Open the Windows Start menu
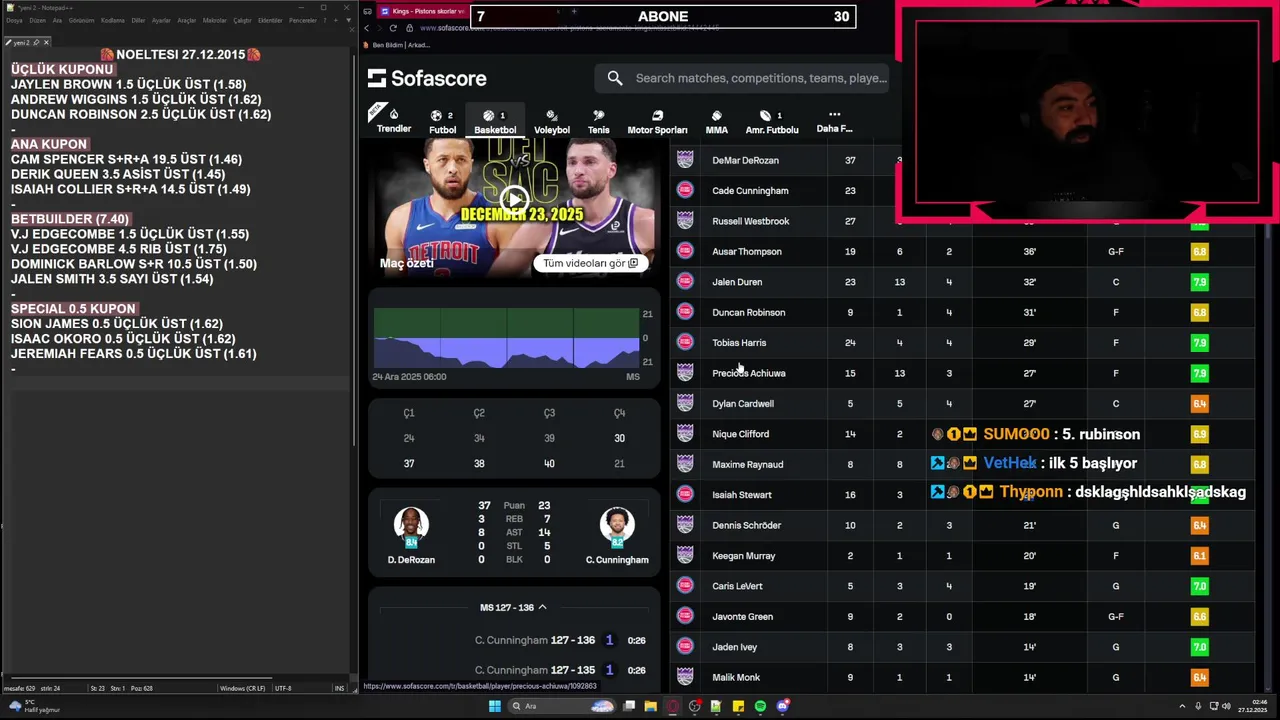Image resolution: width=1280 pixels, height=720 pixels. [x=494, y=706]
